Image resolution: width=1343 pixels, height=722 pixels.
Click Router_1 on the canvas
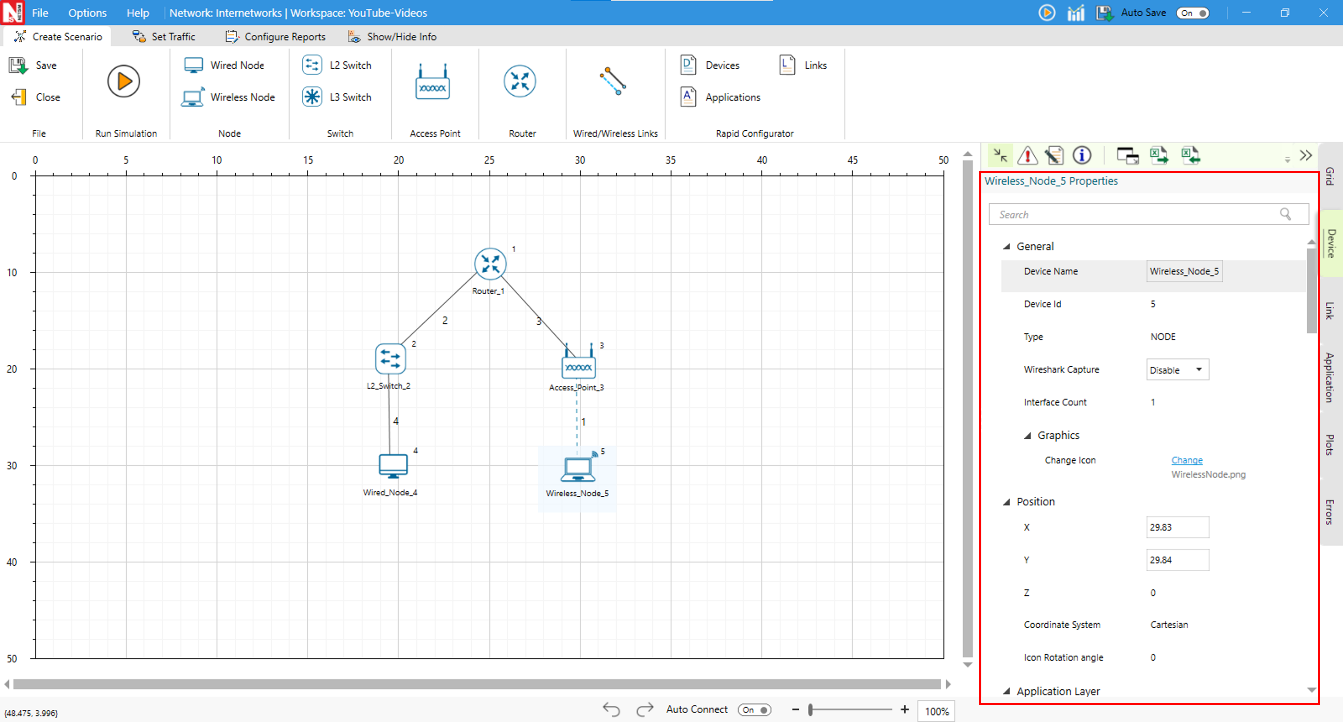coord(490,264)
